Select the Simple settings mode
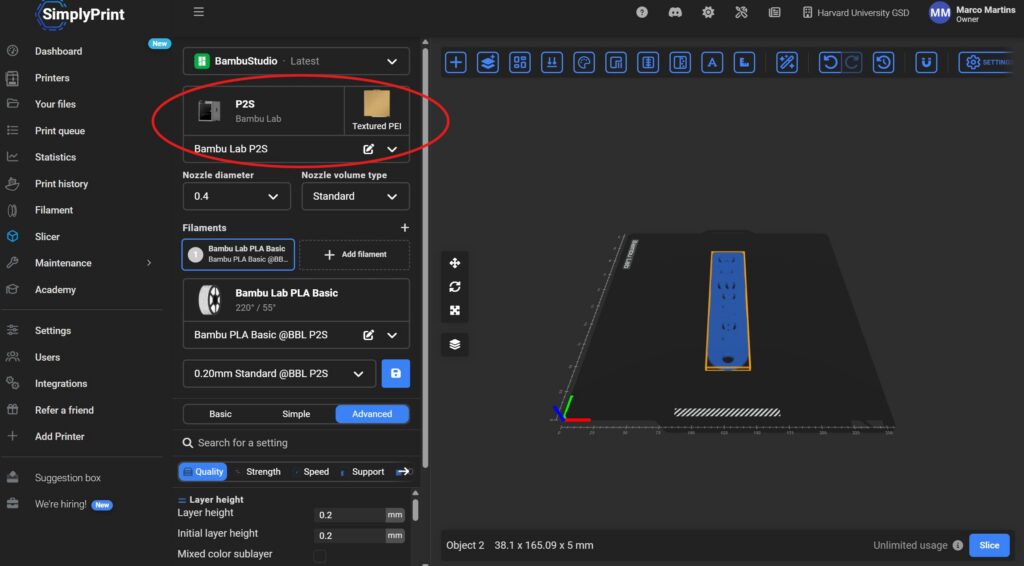This screenshot has height=566, width=1024. pyautogui.click(x=296, y=414)
